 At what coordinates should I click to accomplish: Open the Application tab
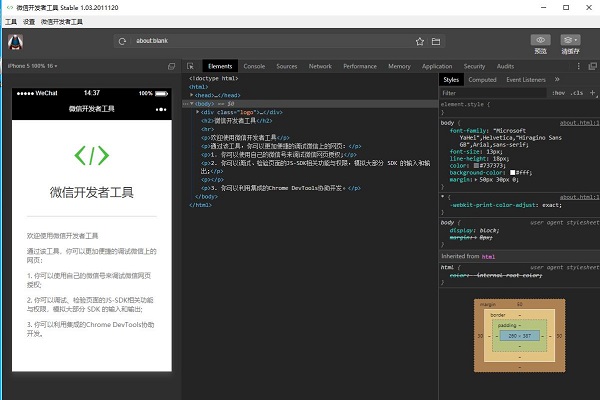437,66
